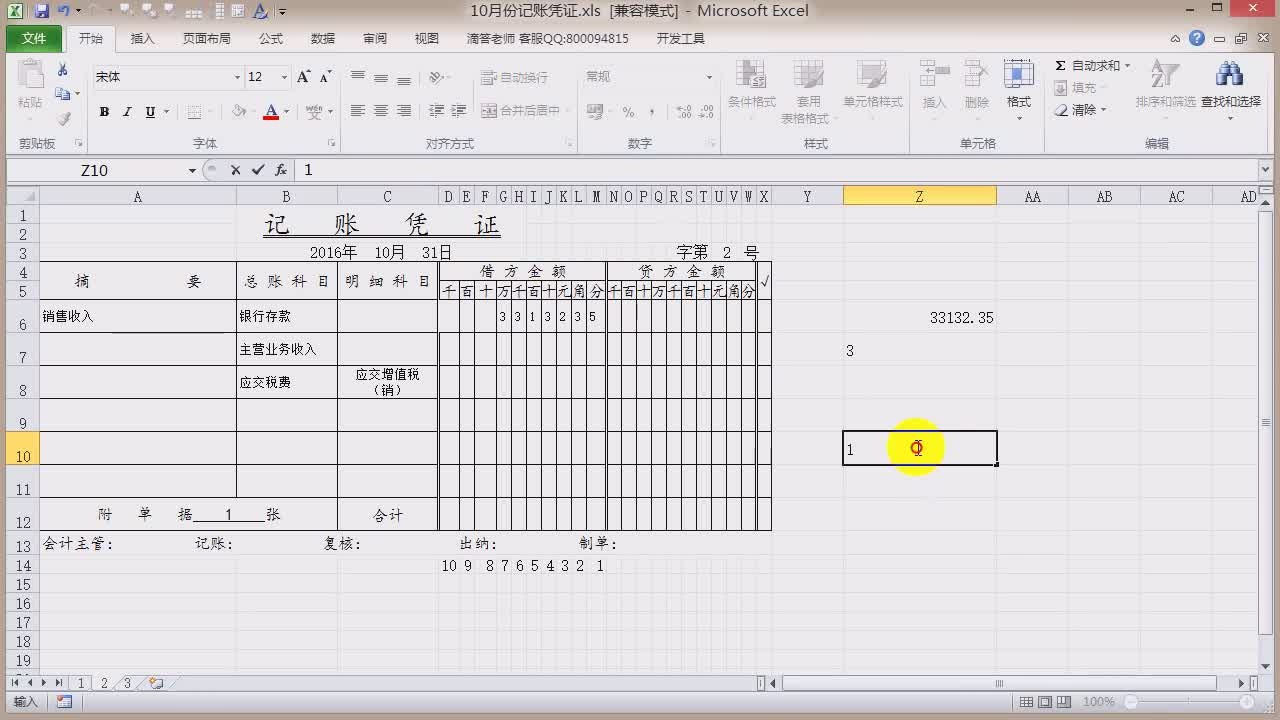1280x720 pixels.
Task: Toggle Italic formatting
Action: [127, 112]
